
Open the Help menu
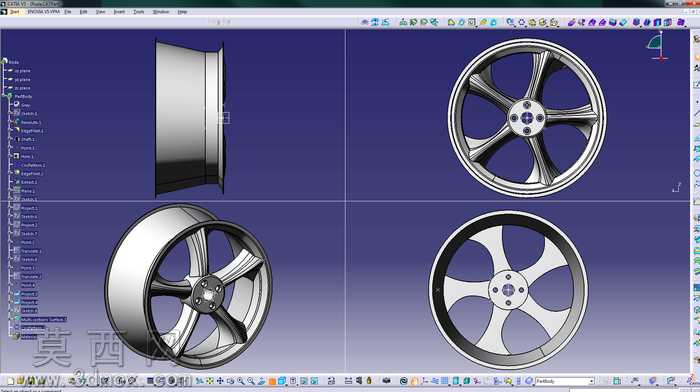(x=182, y=12)
